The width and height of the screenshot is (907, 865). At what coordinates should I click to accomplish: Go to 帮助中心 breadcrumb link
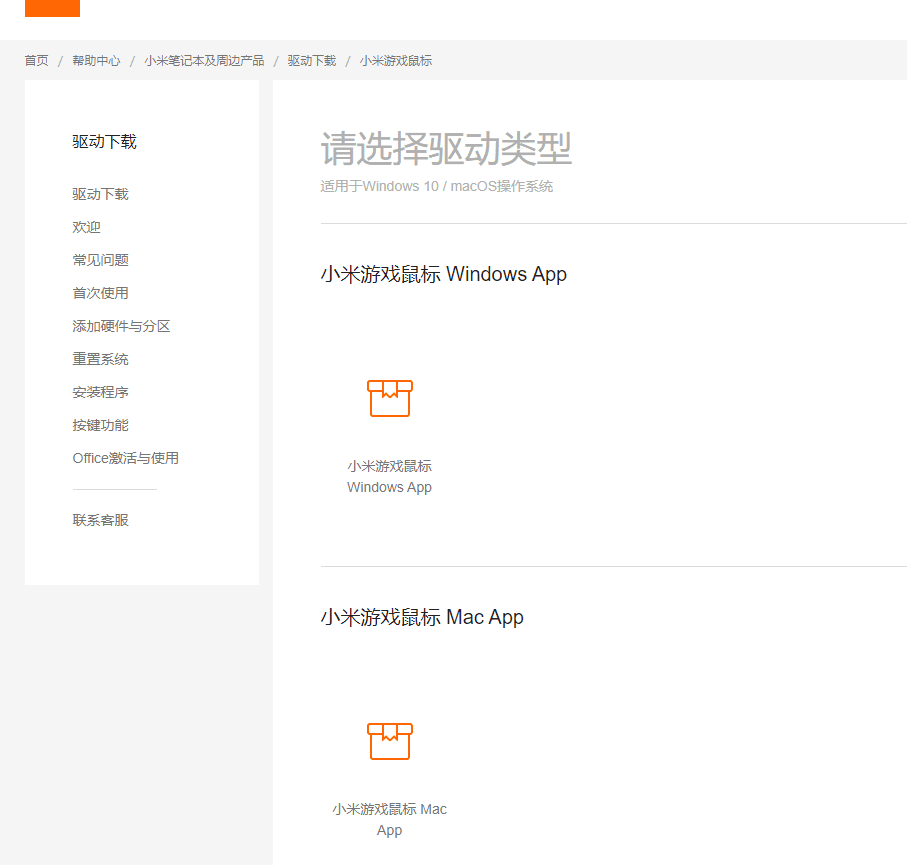(x=96, y=61)
